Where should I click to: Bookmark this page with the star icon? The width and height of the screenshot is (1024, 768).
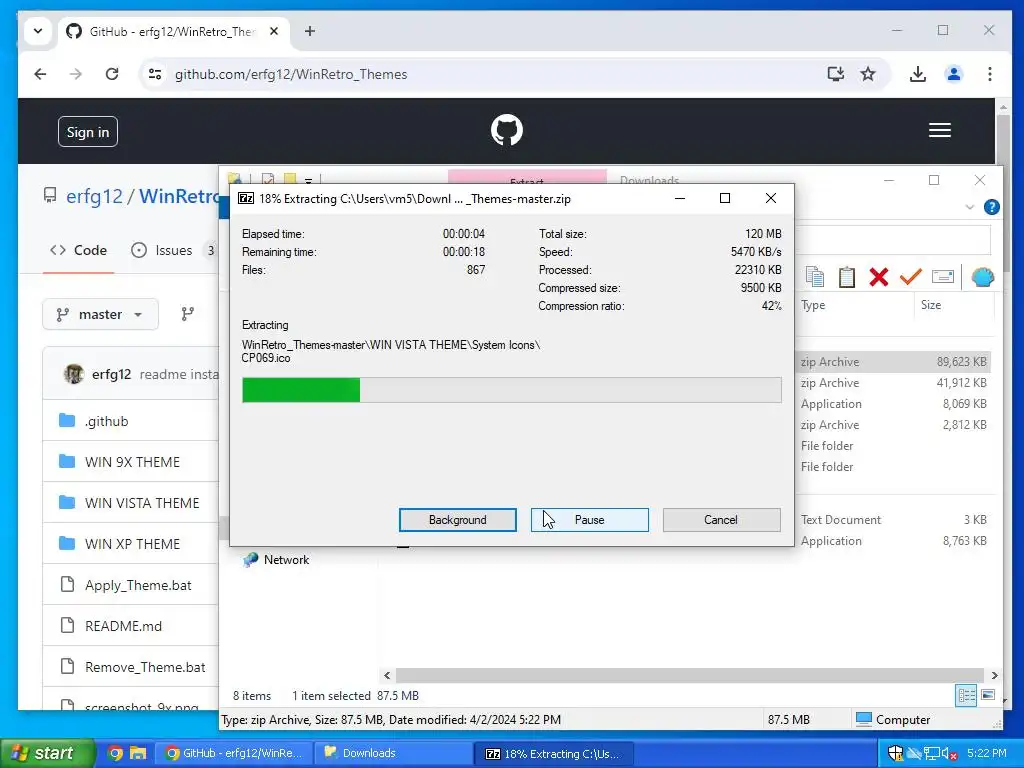867,74
